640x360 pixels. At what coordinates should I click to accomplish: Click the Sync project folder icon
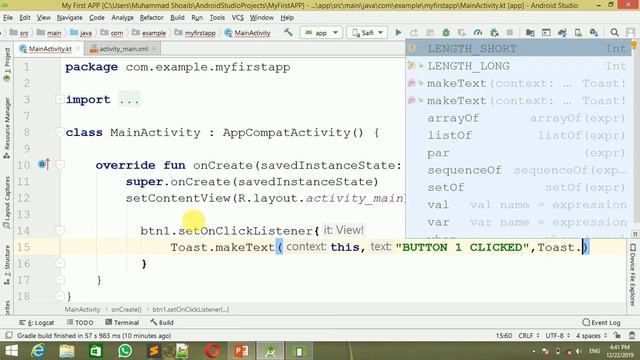pos(530,33)
